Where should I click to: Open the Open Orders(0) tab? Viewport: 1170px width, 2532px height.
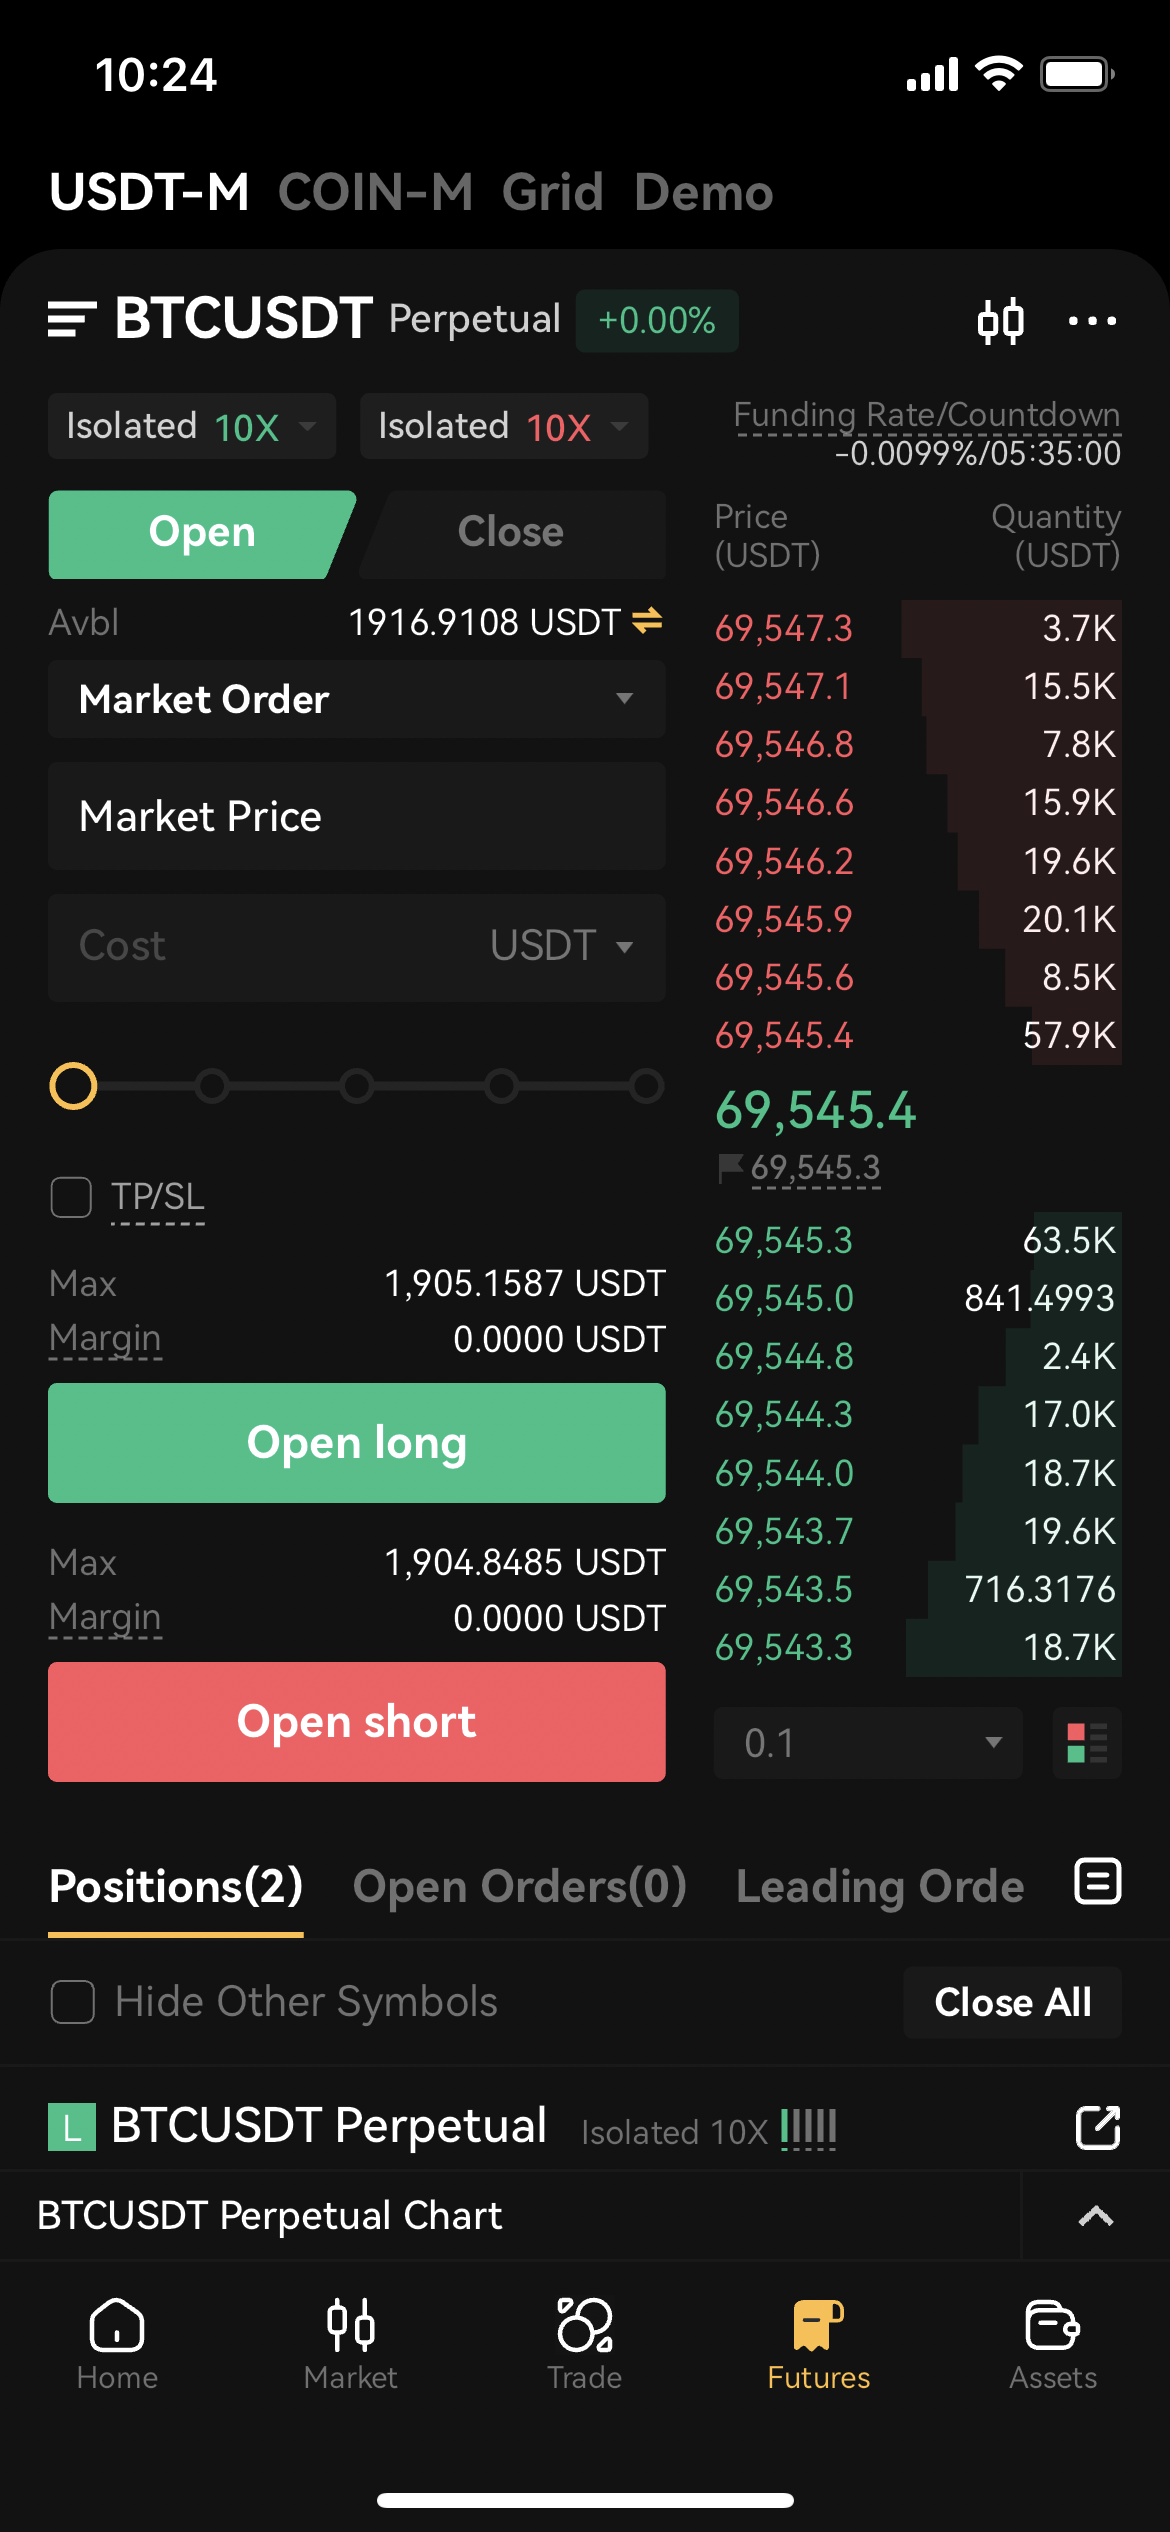point(519,1887)
